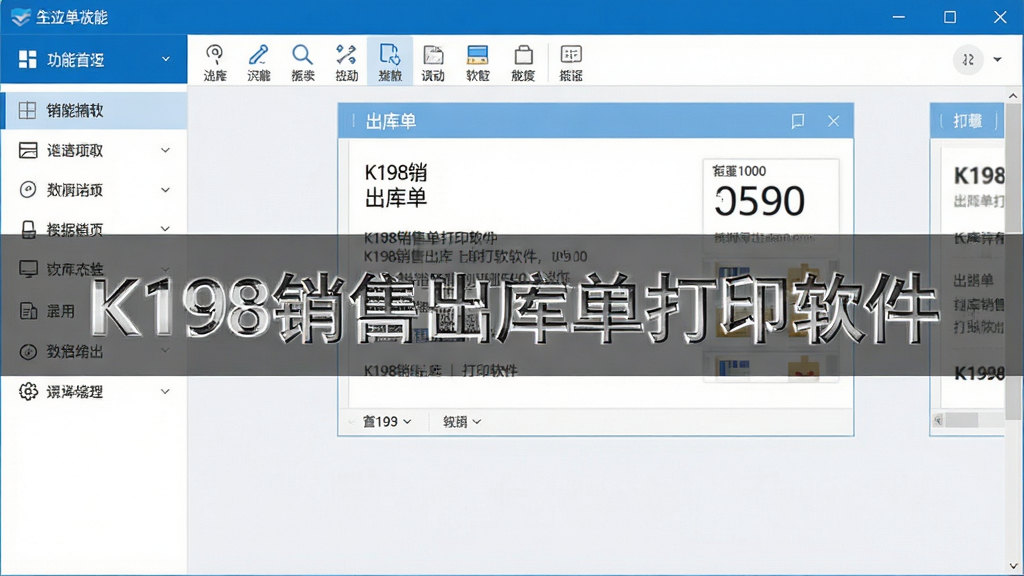Screen dimensions: 1024x576
Task: Open sidebar item 数鹇峼顼
Action: [93, 190]
